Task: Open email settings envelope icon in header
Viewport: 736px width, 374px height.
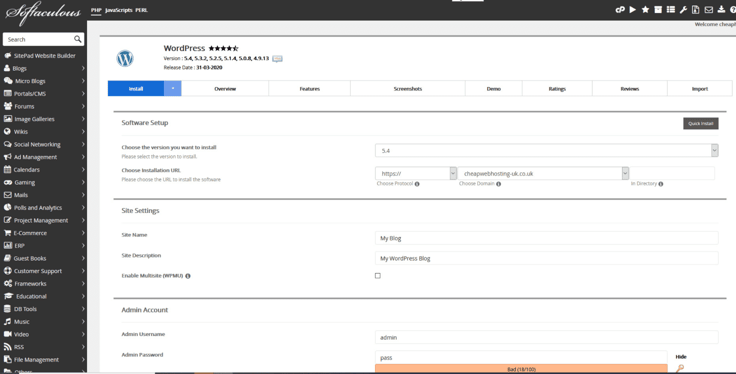Action: tap(708, 9)
